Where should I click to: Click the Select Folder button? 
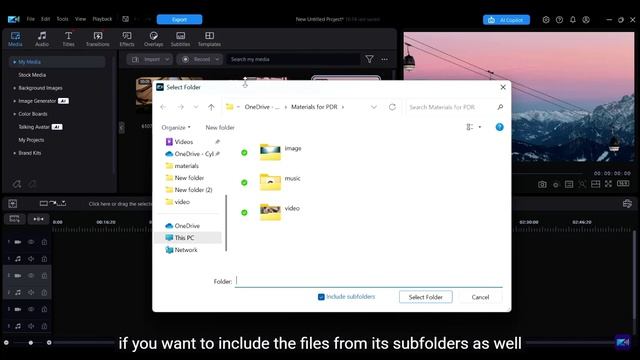[x=426, y=297]
